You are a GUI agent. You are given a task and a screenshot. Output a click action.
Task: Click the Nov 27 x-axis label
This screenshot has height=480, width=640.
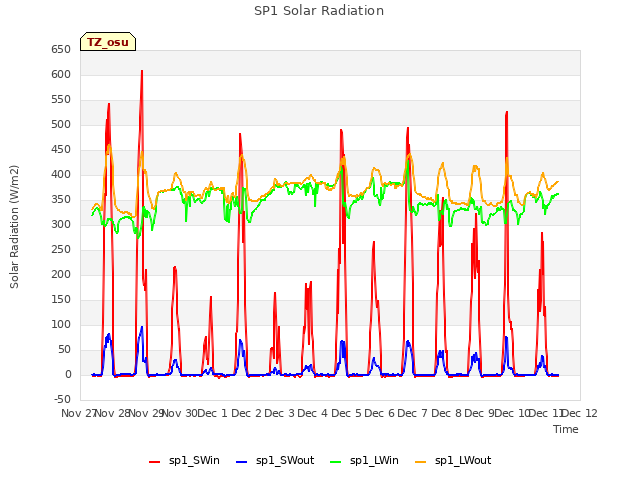click(x=78, y=413)
